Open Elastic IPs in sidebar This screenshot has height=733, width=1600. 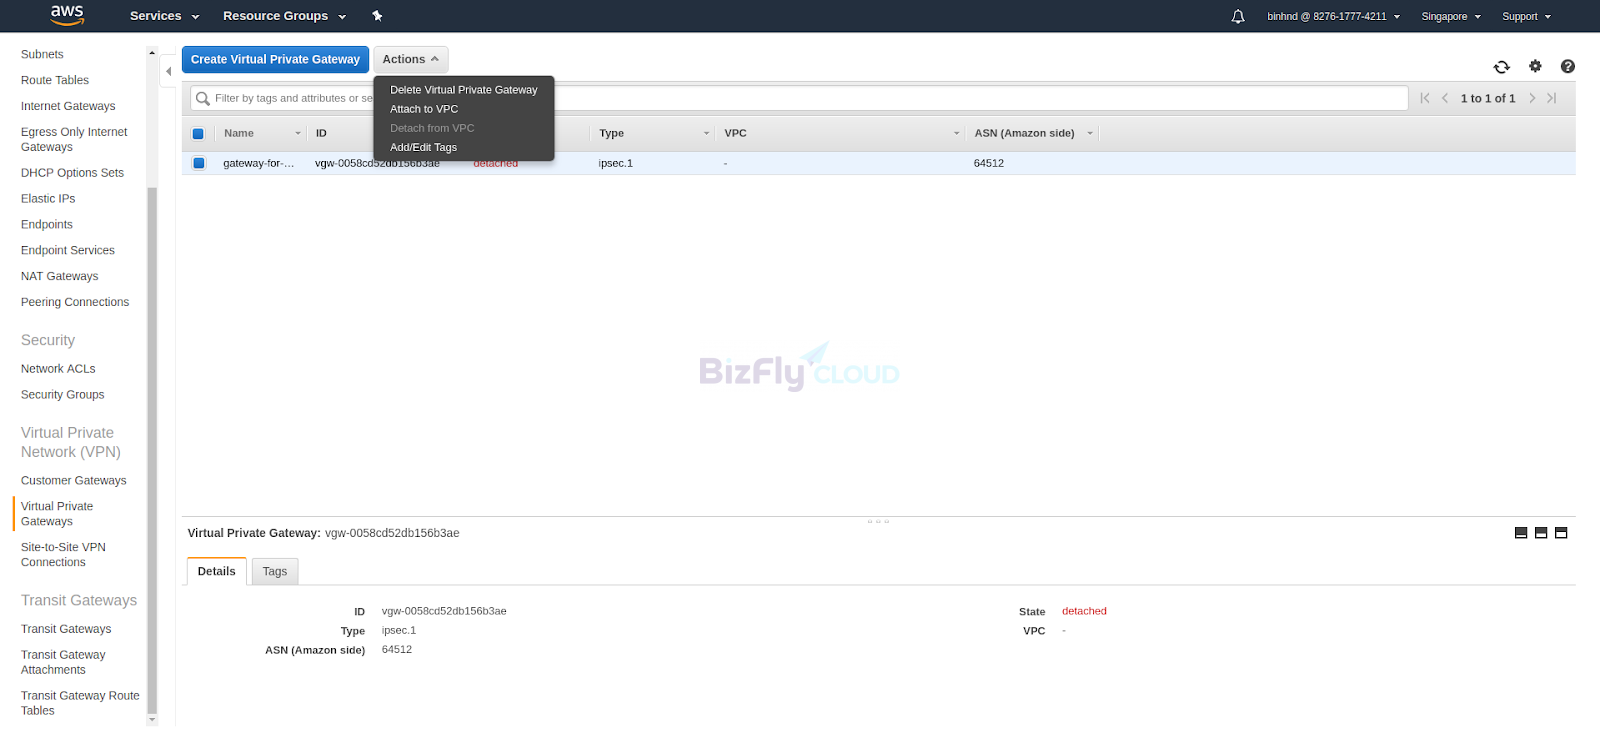pos(48,199)
